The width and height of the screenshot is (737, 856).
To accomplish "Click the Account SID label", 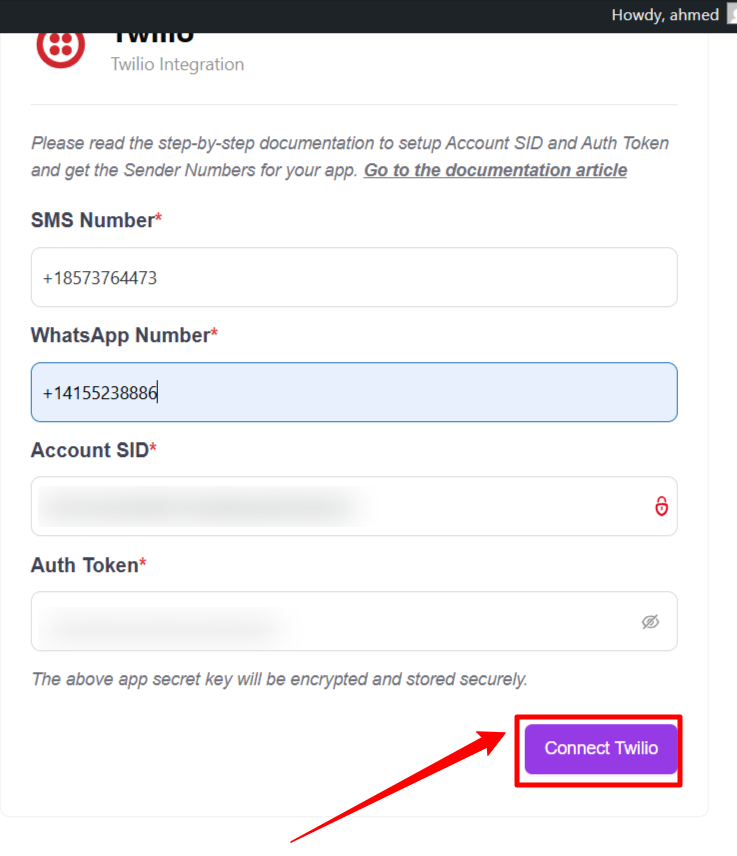I will coord(90,450).
